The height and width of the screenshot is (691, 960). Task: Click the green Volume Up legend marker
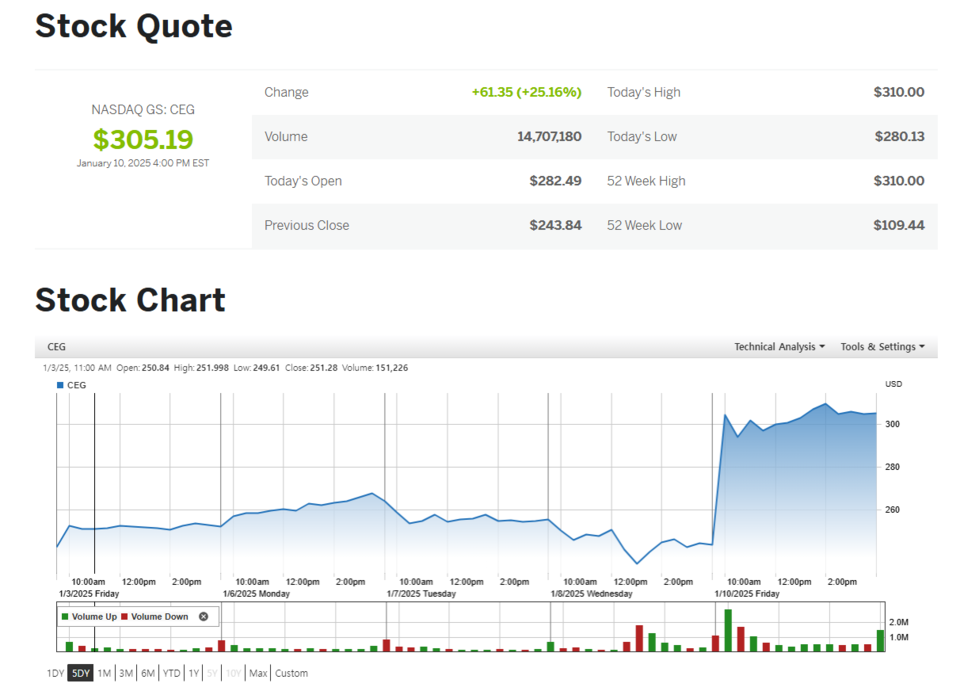(x=66, y=617)
